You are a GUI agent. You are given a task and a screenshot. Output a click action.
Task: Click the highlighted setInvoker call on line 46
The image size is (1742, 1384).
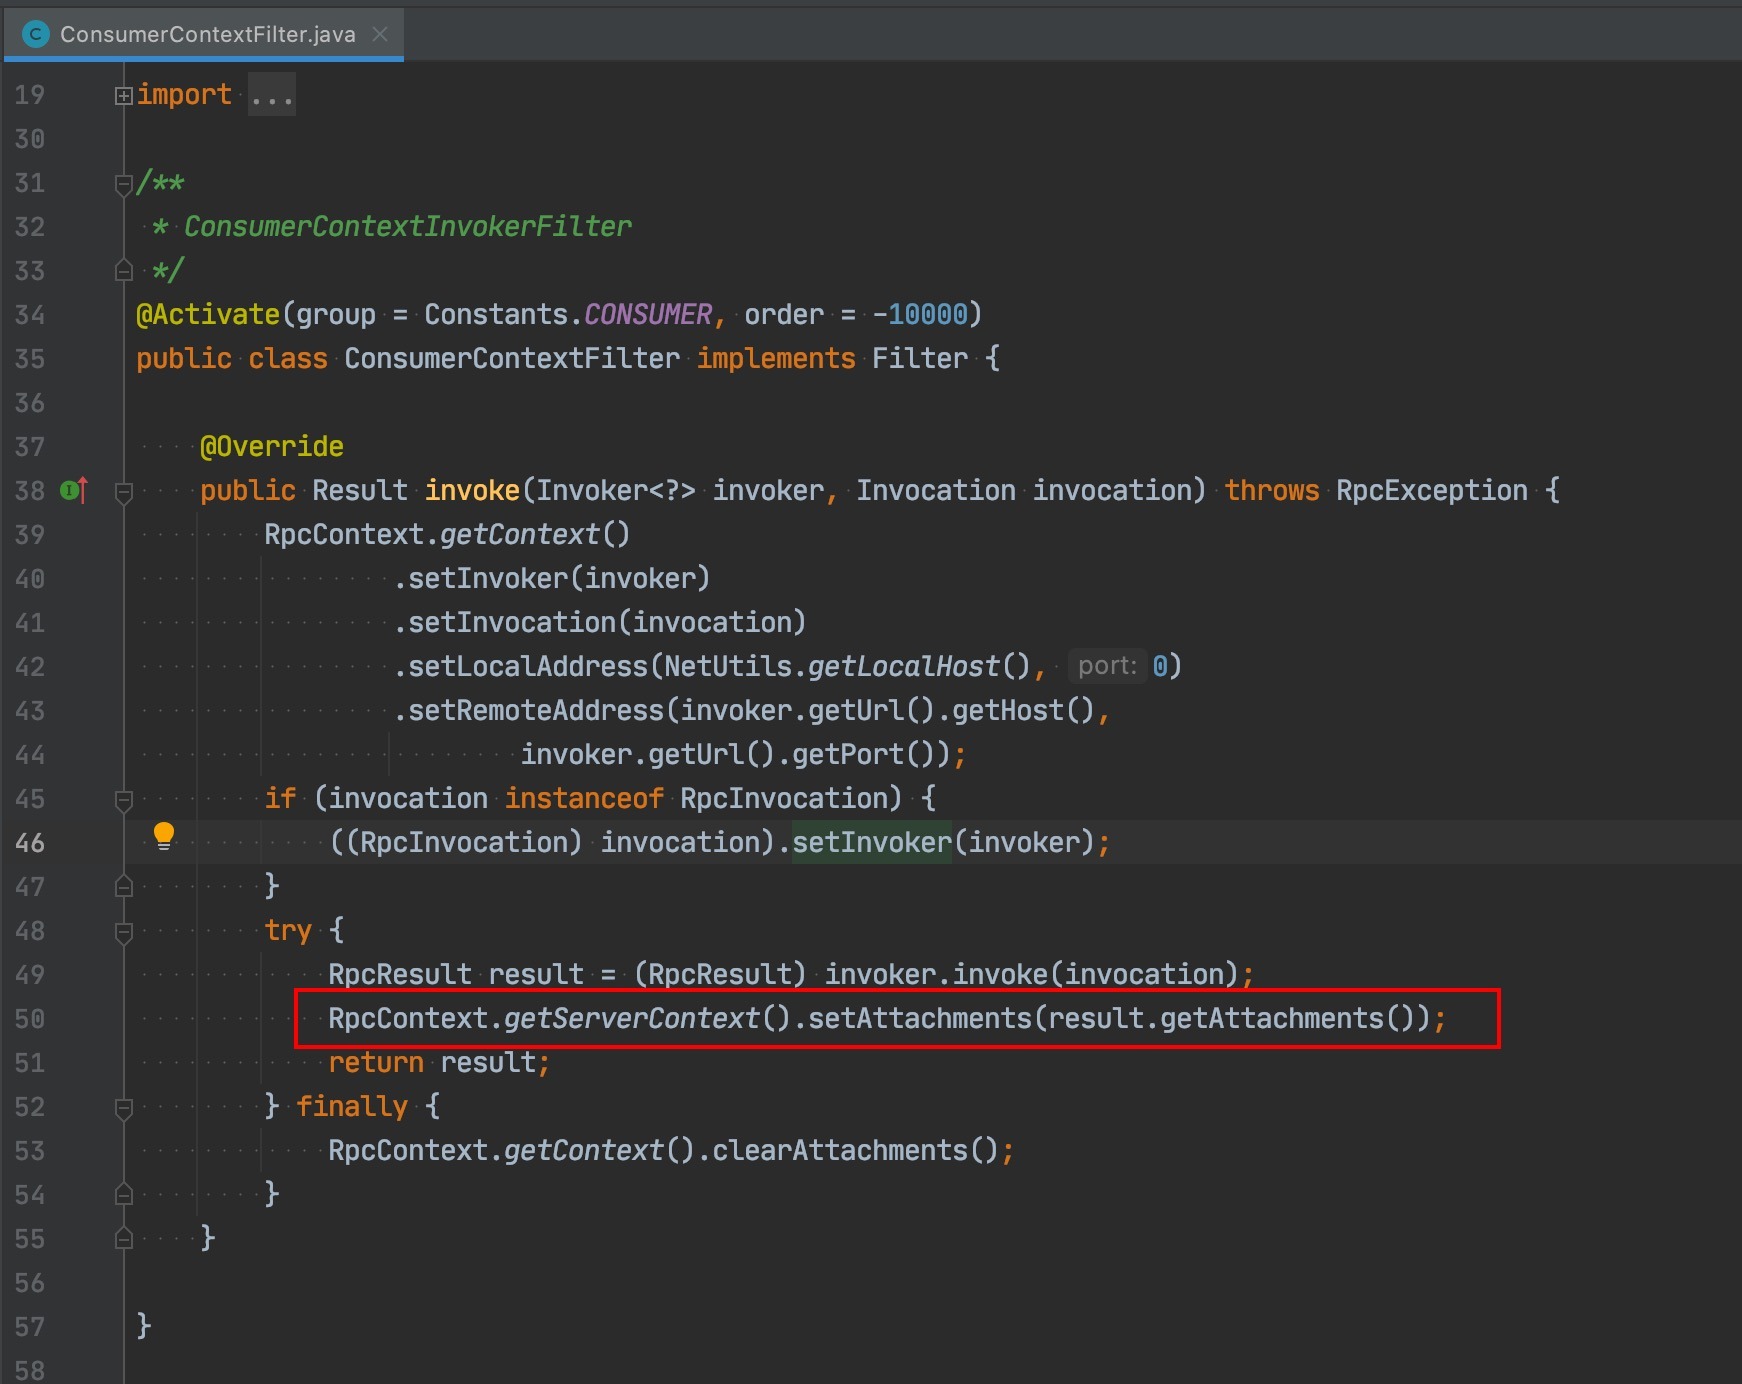pyautogui.click(x=871, y=842)
